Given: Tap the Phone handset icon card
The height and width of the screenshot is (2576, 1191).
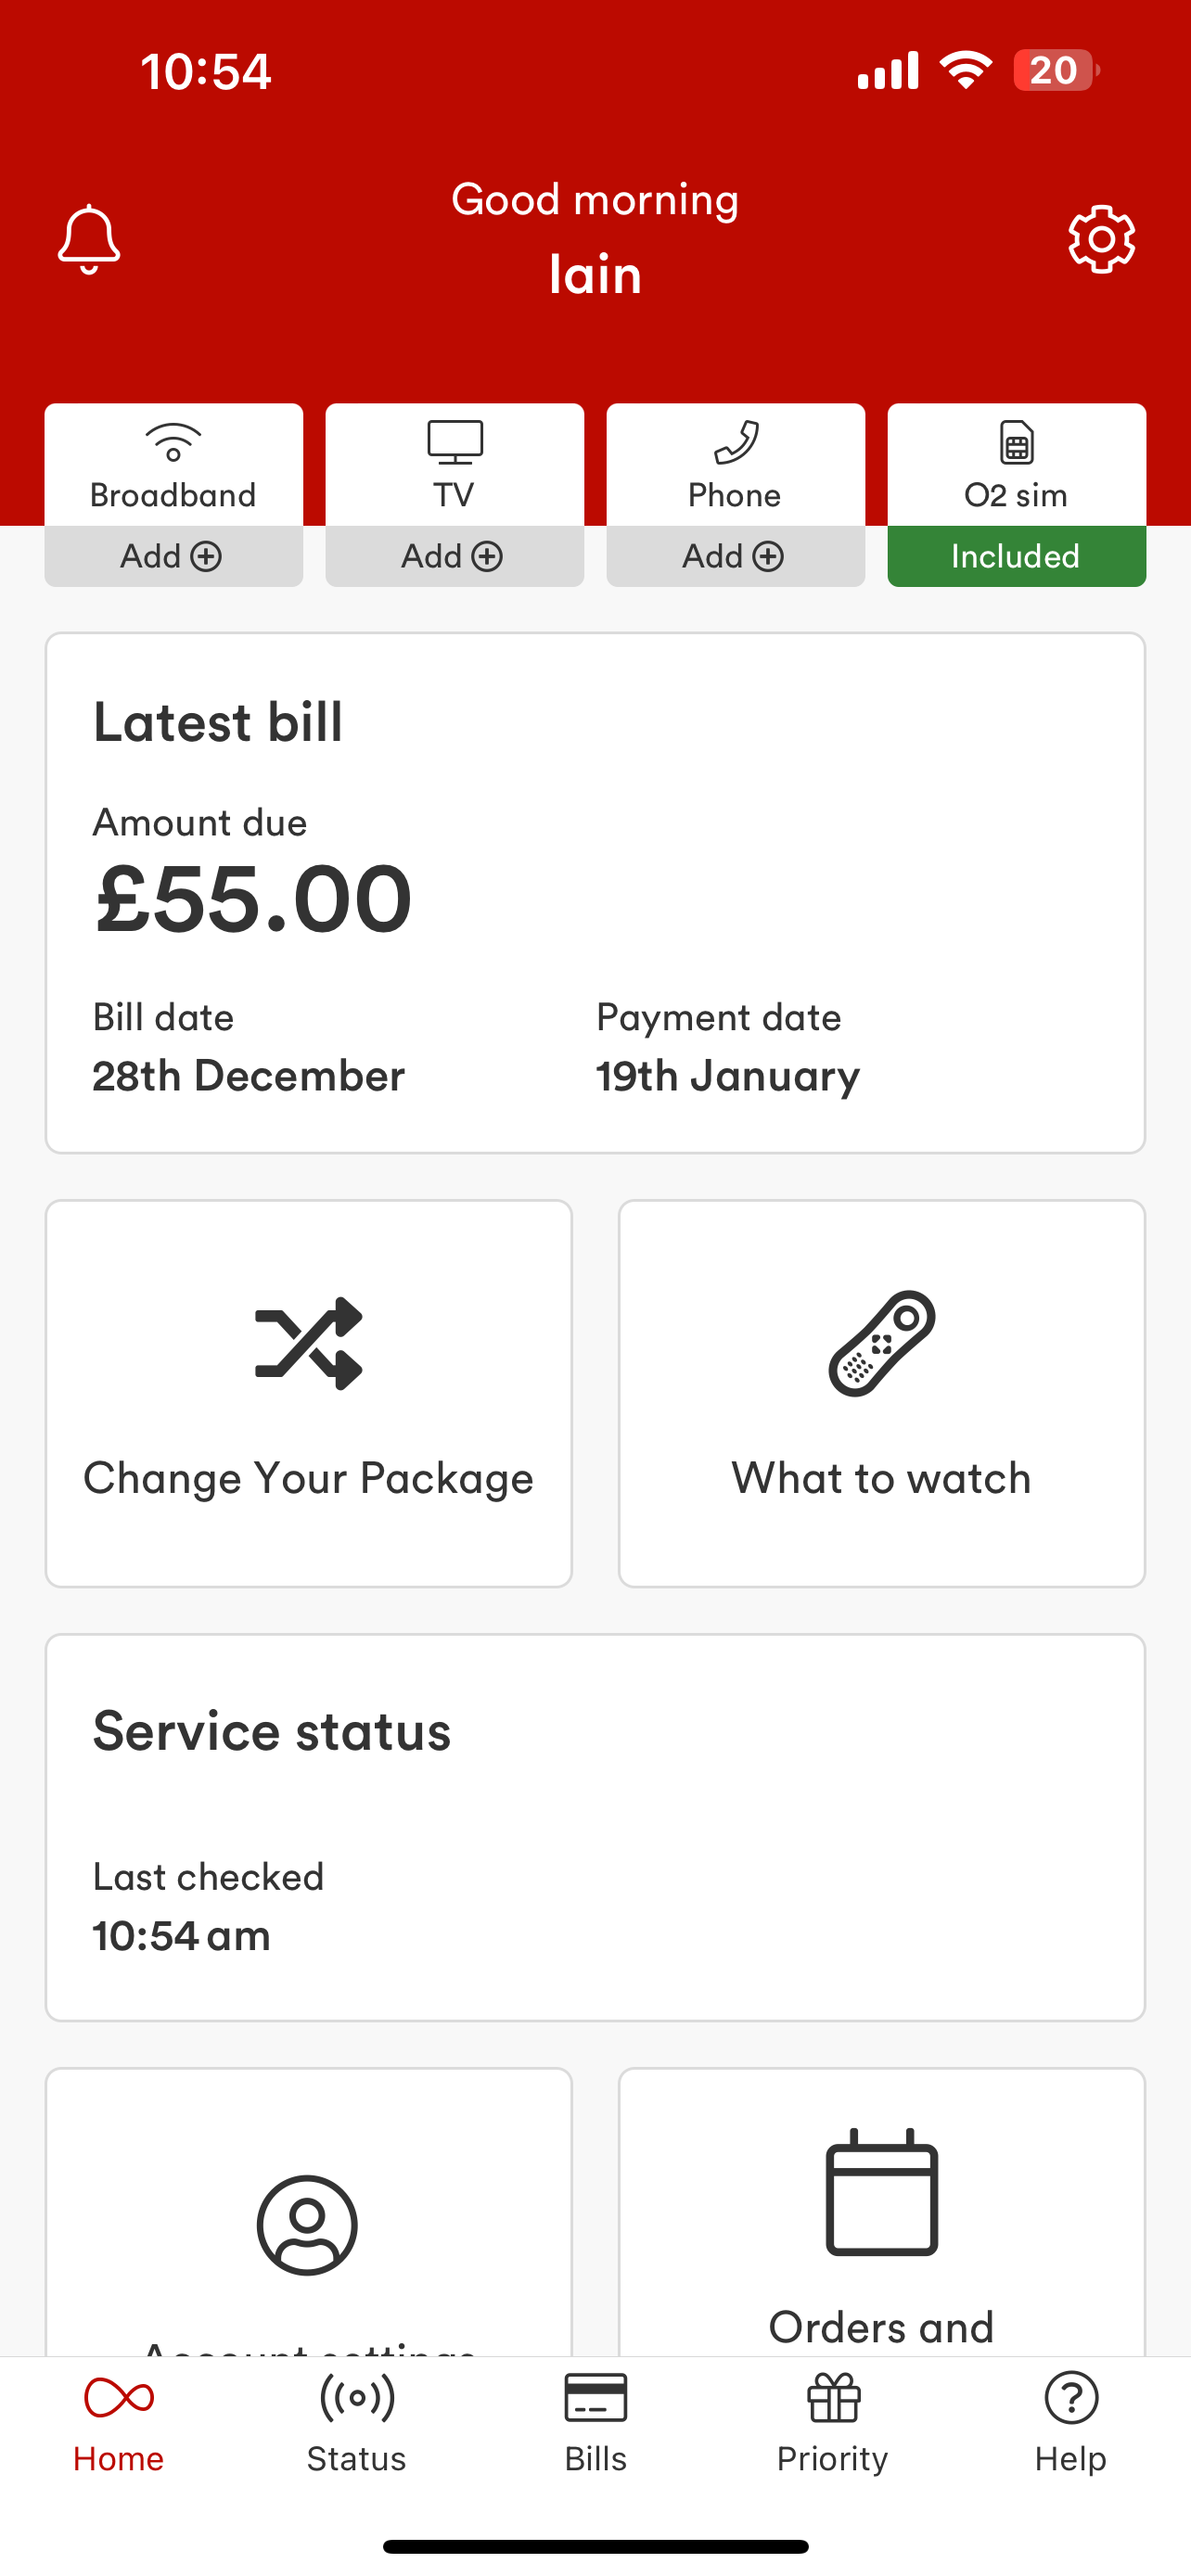Looking at the screenshot, I should click(x=736, y=465).
